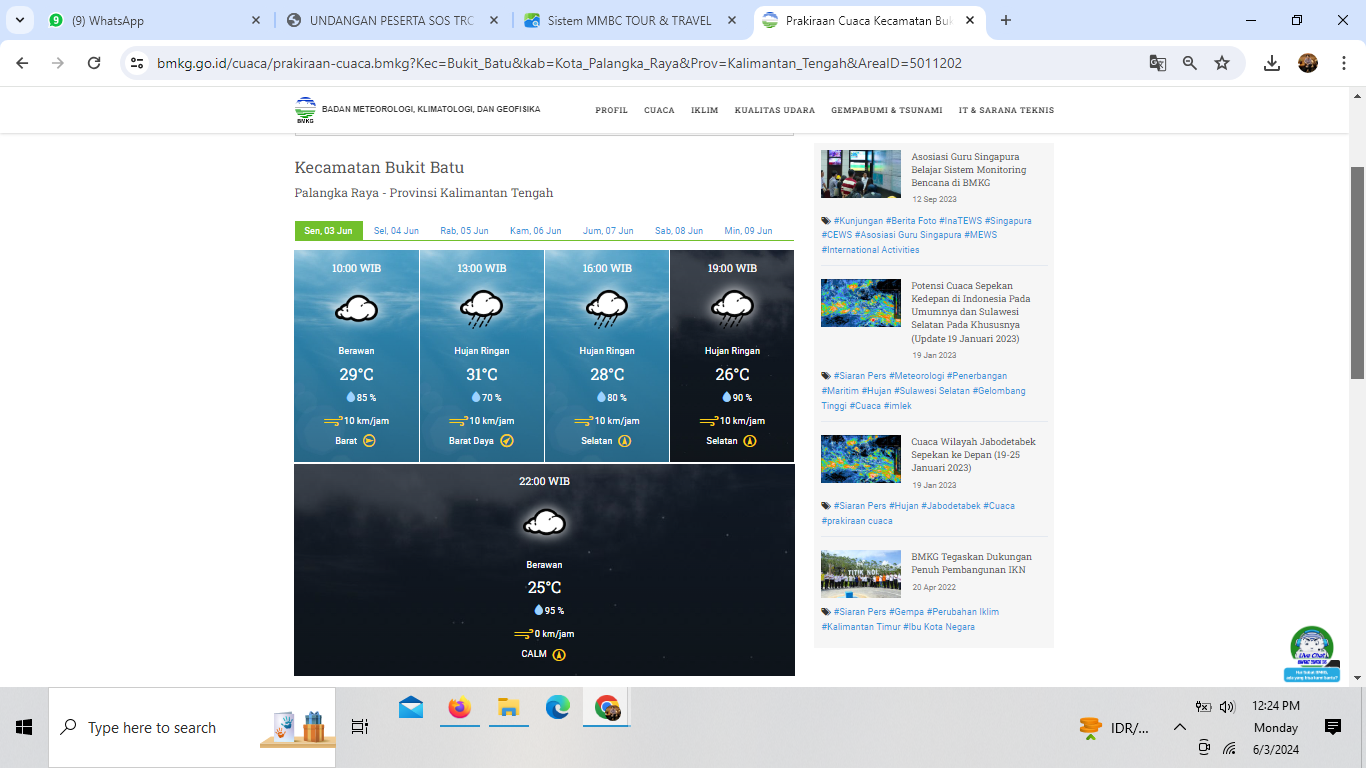The height and width of the screenshot is (768, 1366).
Task: Open article BMKG Tegaskan Dukungan Penuh
Action: point(971,563)
